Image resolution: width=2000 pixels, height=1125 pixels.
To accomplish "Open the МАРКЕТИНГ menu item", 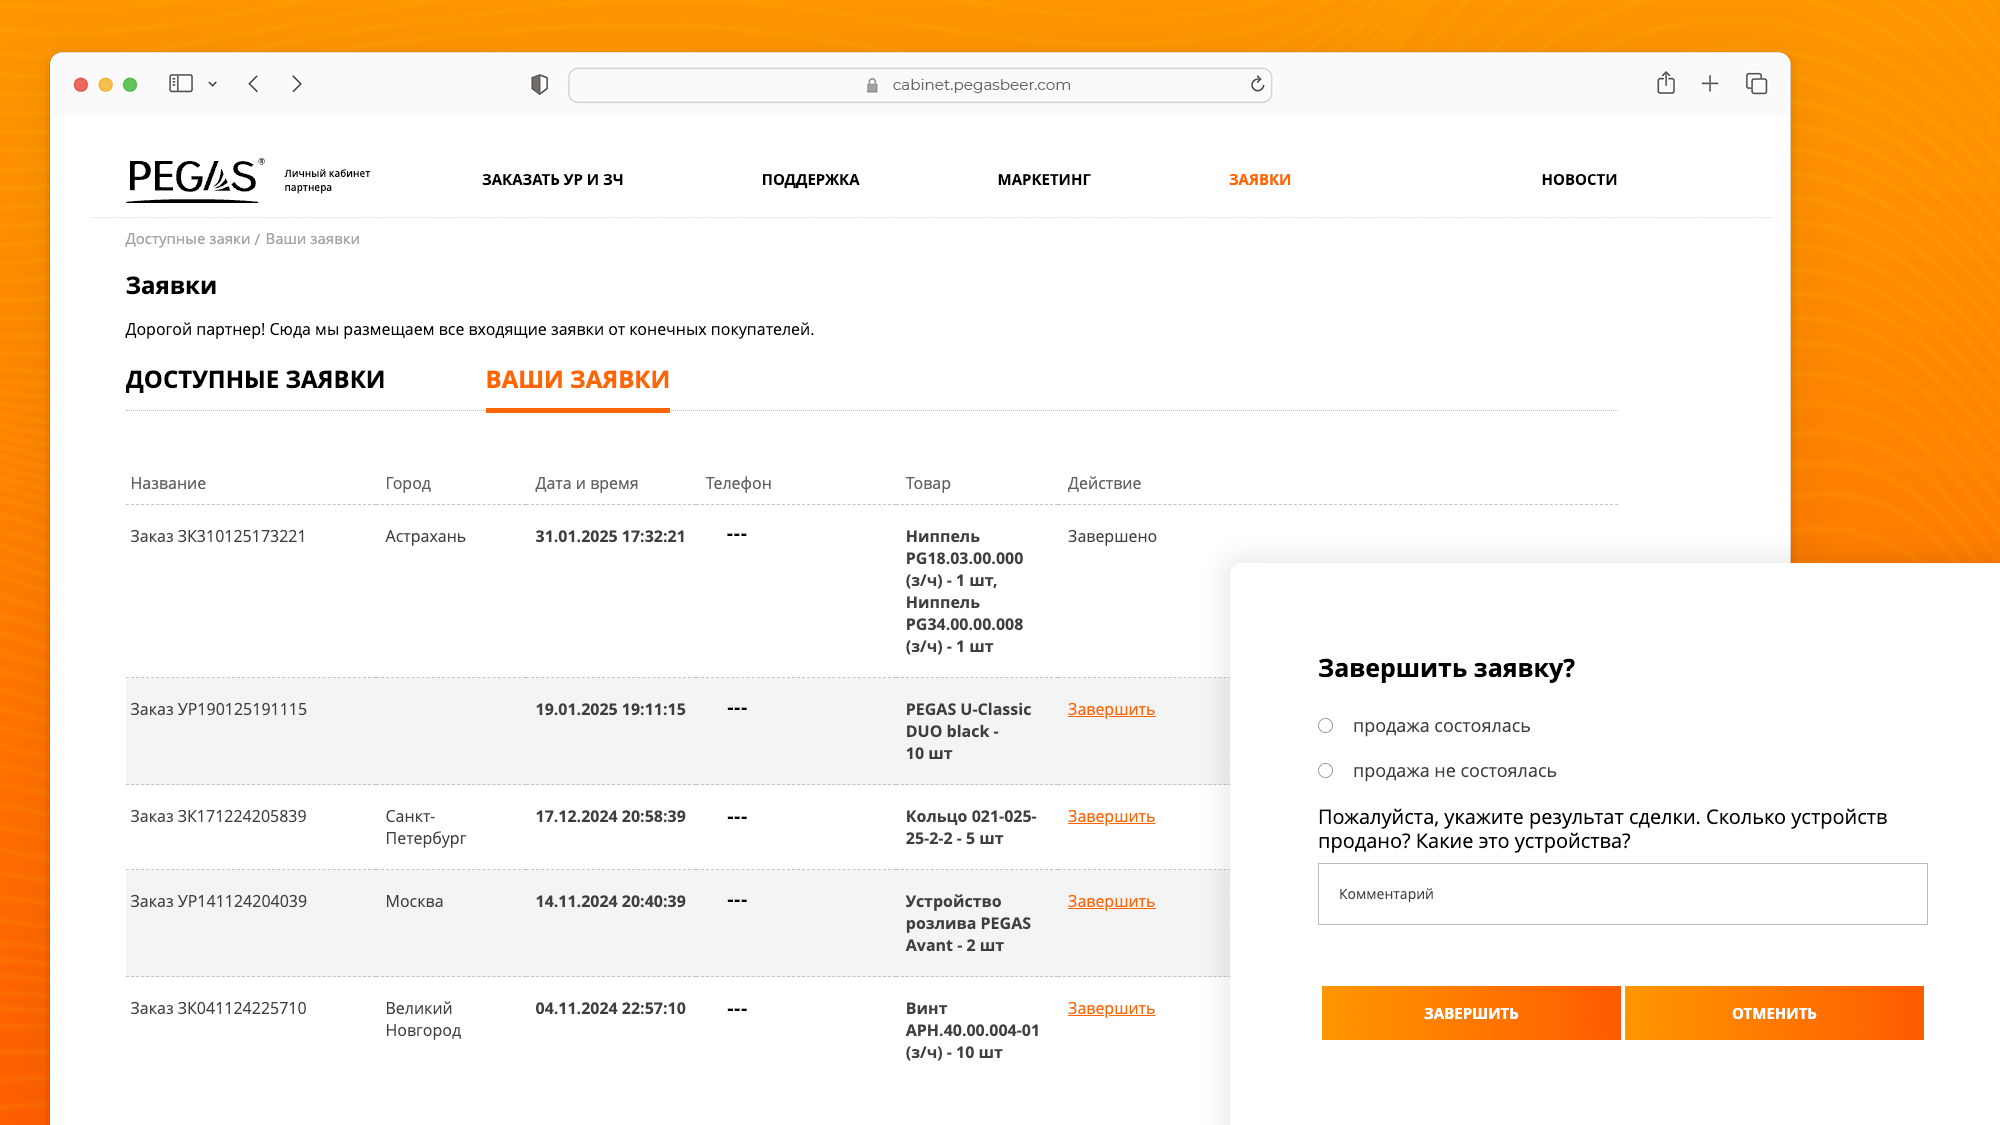I will 1043,180.
